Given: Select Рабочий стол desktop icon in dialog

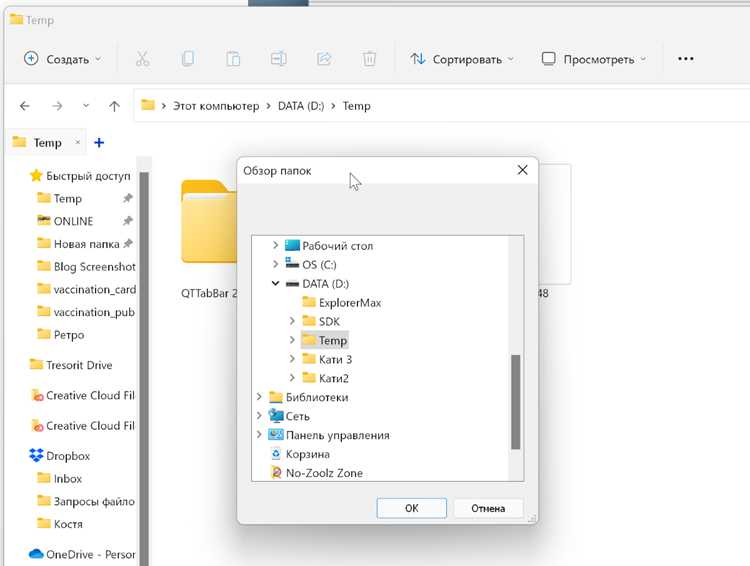Looking at the screenshot, I should pyautogui.click(x=292, y=245).
